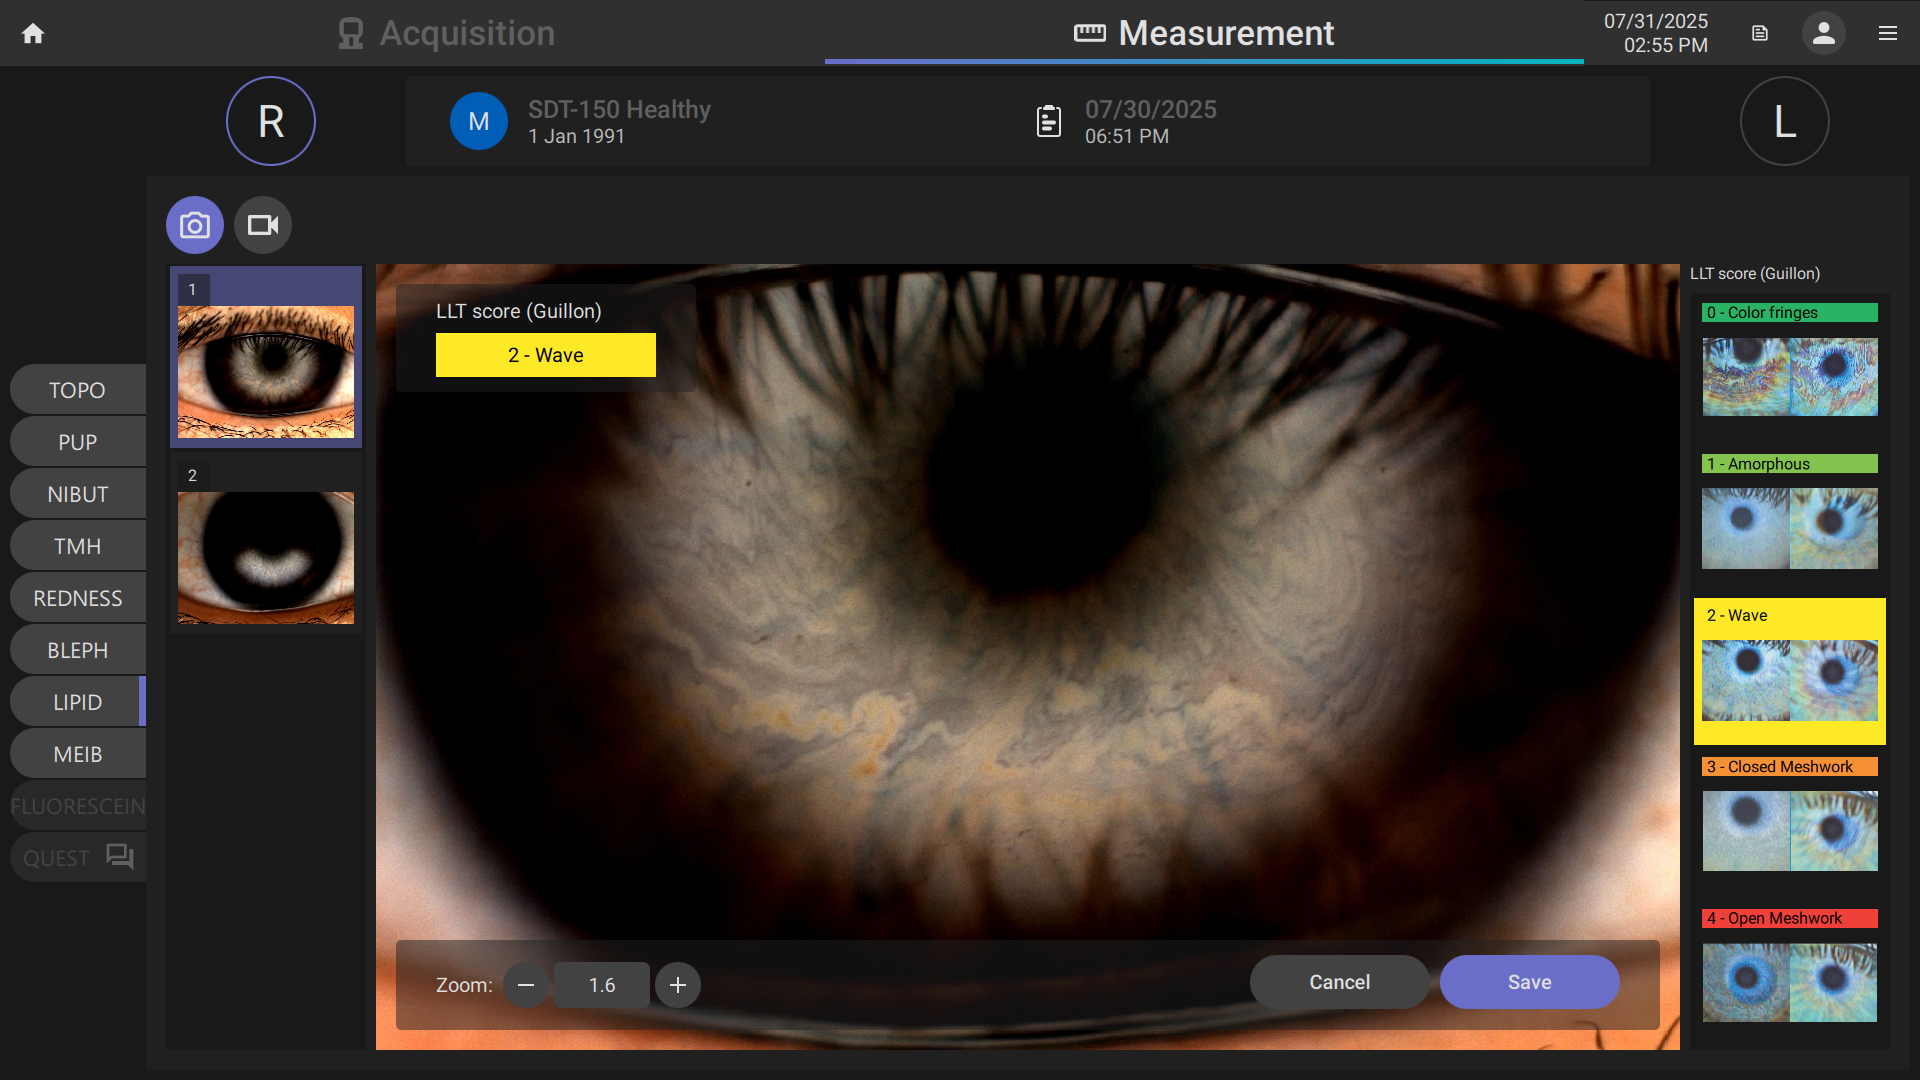Choose the 3 - Closed Meshwork grade
This screenshot has width=1920, height=1080.
click(1789, 815)
